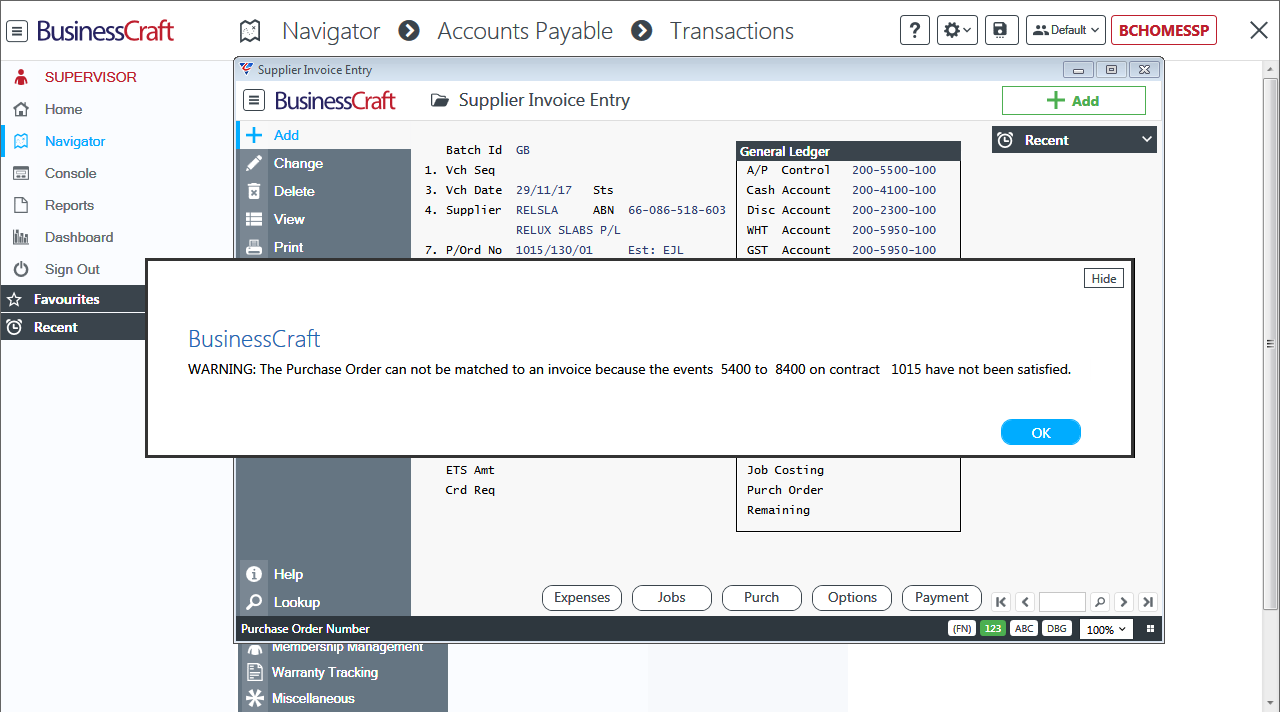Click the Purch button

(x=762, y=598)
